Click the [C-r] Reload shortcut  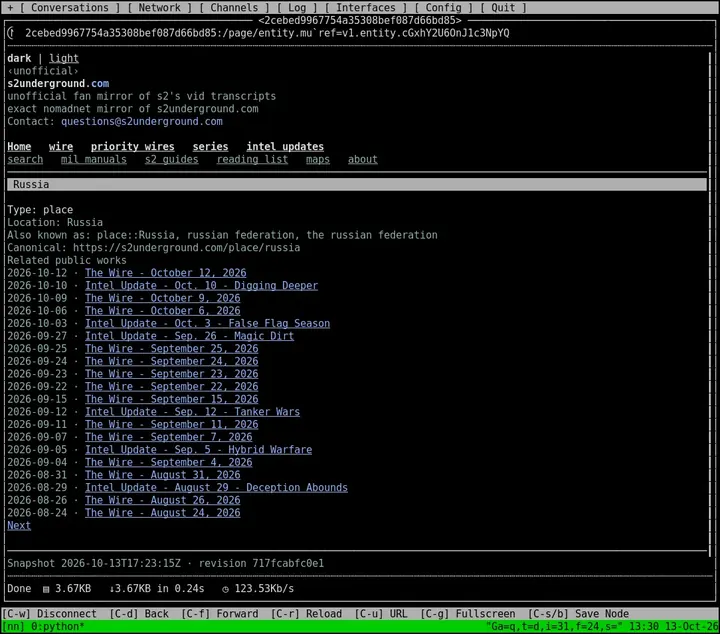pyautogui.click(x=306, y=614)
